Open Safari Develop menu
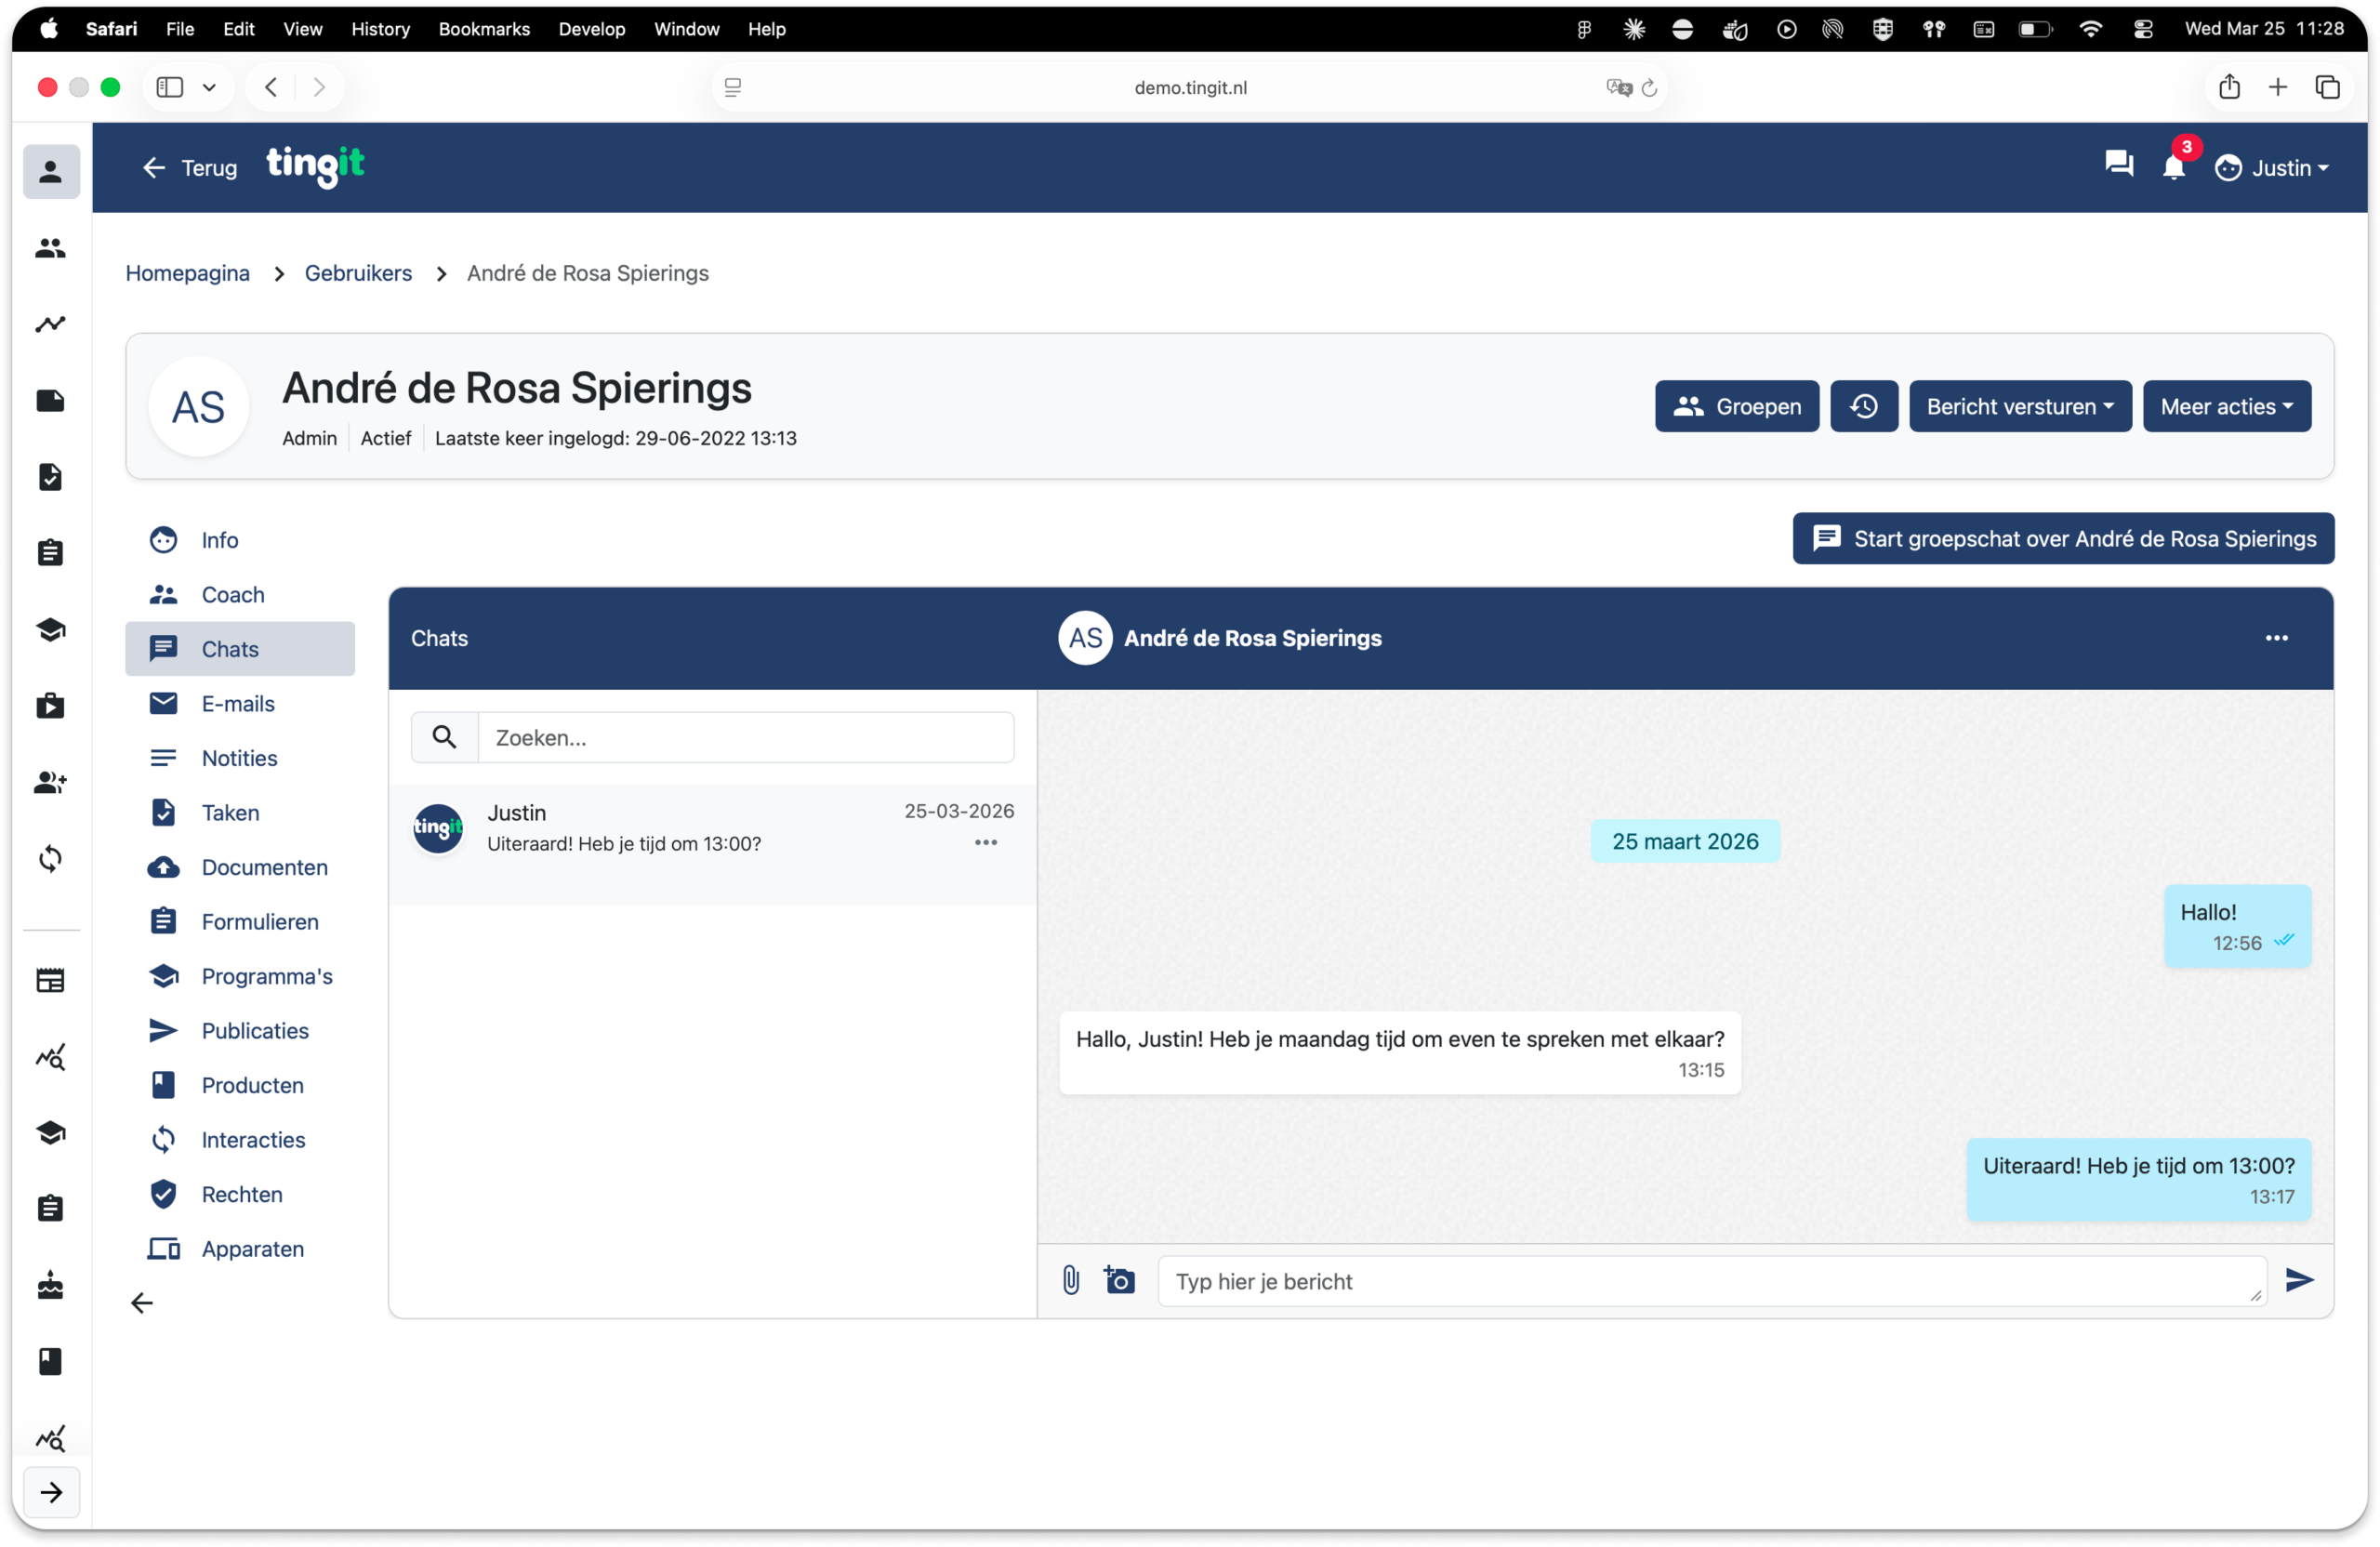2380x1547 pixels. [592, 29]
